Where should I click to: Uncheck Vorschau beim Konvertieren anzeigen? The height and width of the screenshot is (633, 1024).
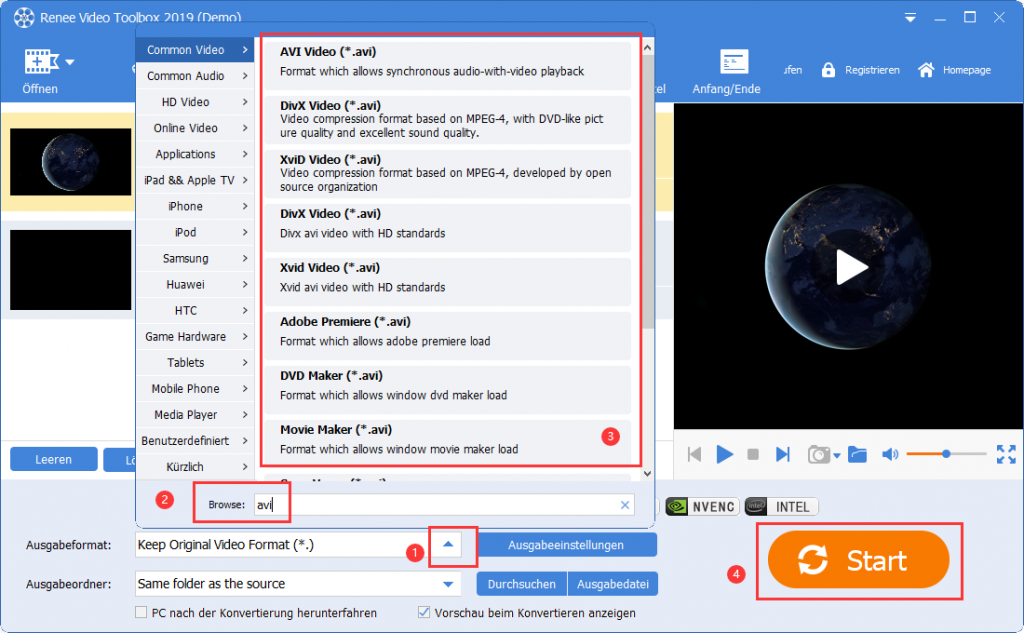(x=424, y=612)
